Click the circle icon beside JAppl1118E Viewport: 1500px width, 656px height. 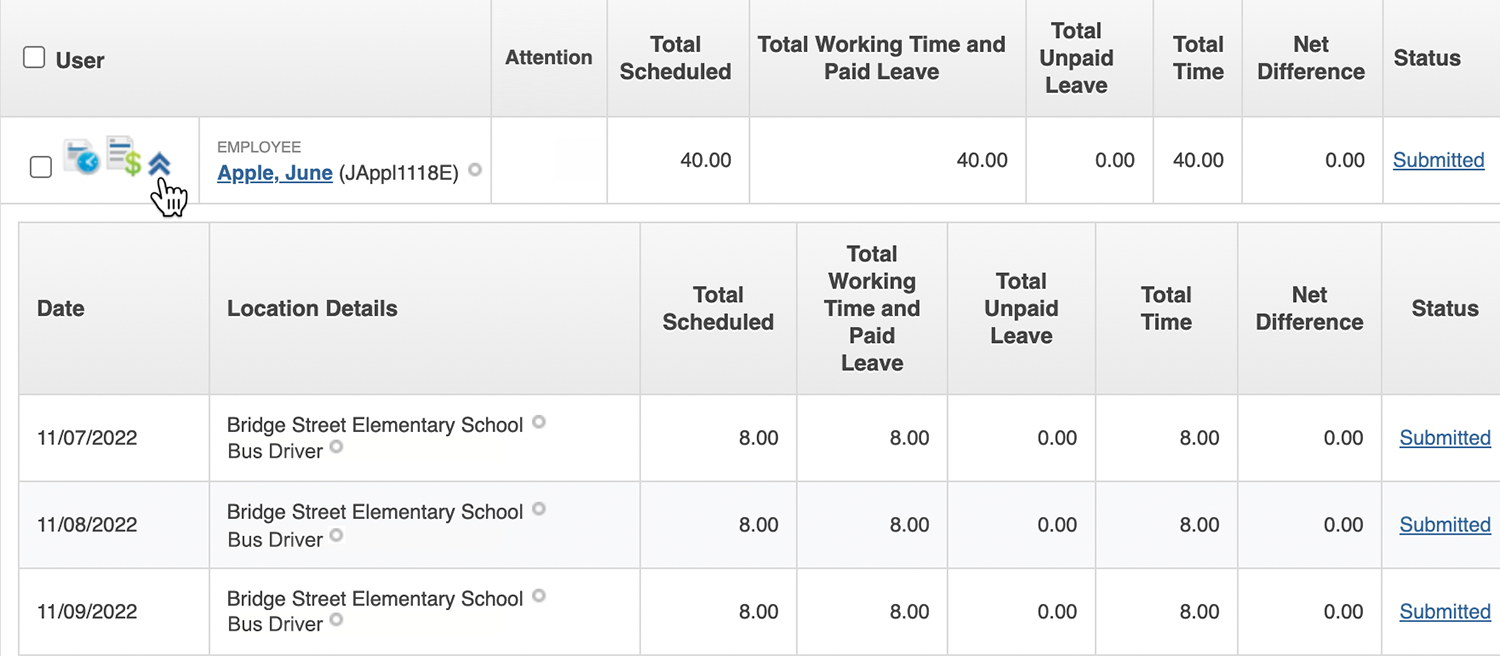(x=475, y=170)
